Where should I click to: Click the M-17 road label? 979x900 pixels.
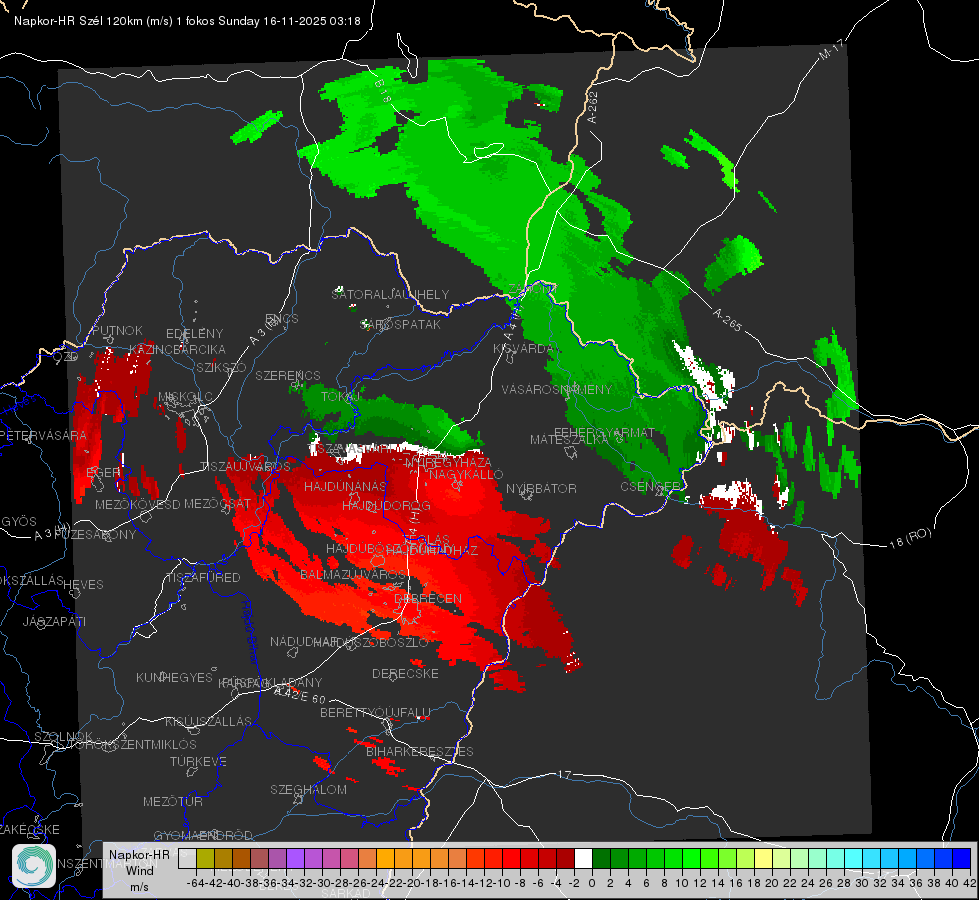(831, 49)
